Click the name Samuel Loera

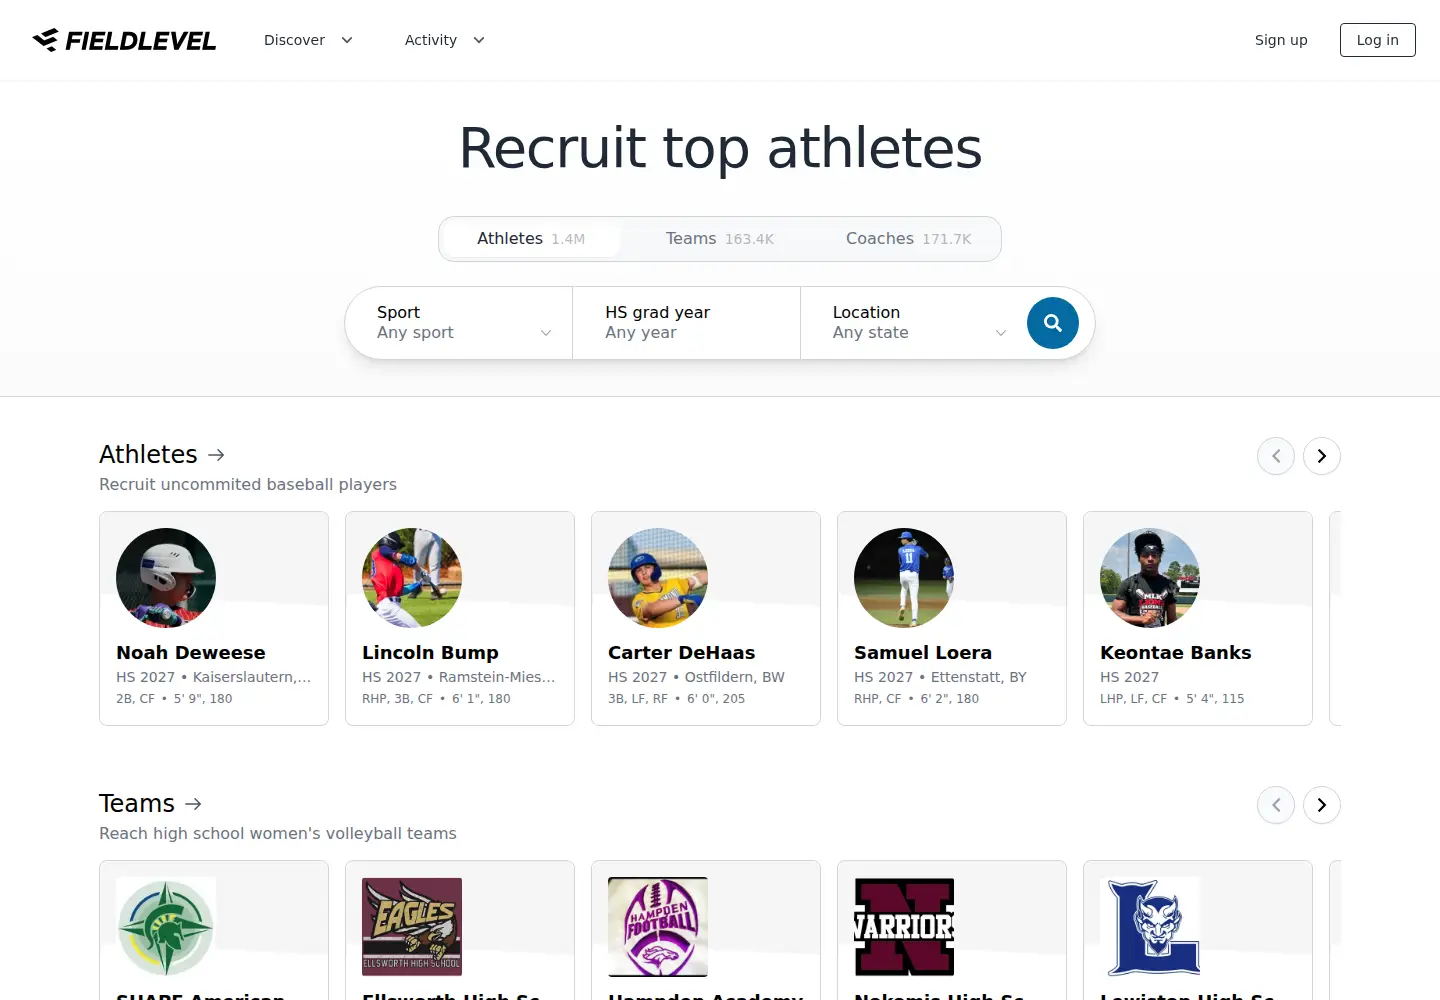(x=923, y=653)
